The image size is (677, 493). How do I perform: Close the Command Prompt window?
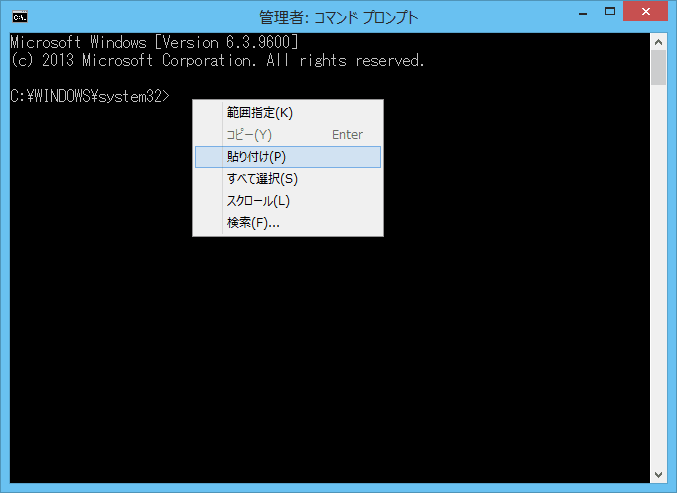[645, 12]
